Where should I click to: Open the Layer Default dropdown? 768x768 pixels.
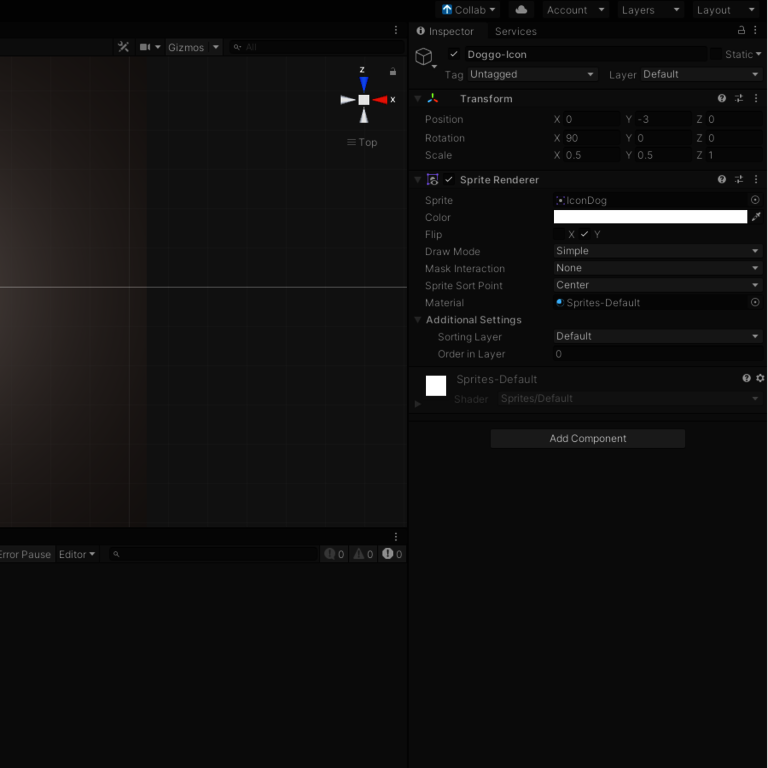tap(701, 74)
